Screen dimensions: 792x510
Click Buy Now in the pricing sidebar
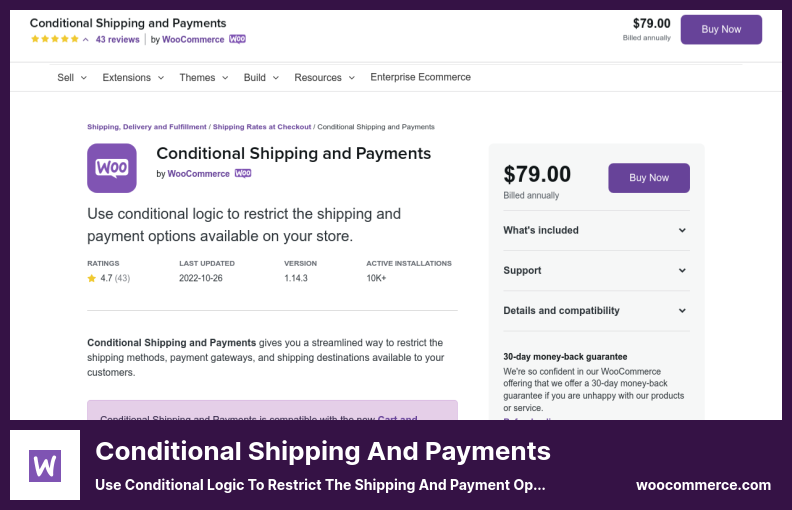pos(649,178)
